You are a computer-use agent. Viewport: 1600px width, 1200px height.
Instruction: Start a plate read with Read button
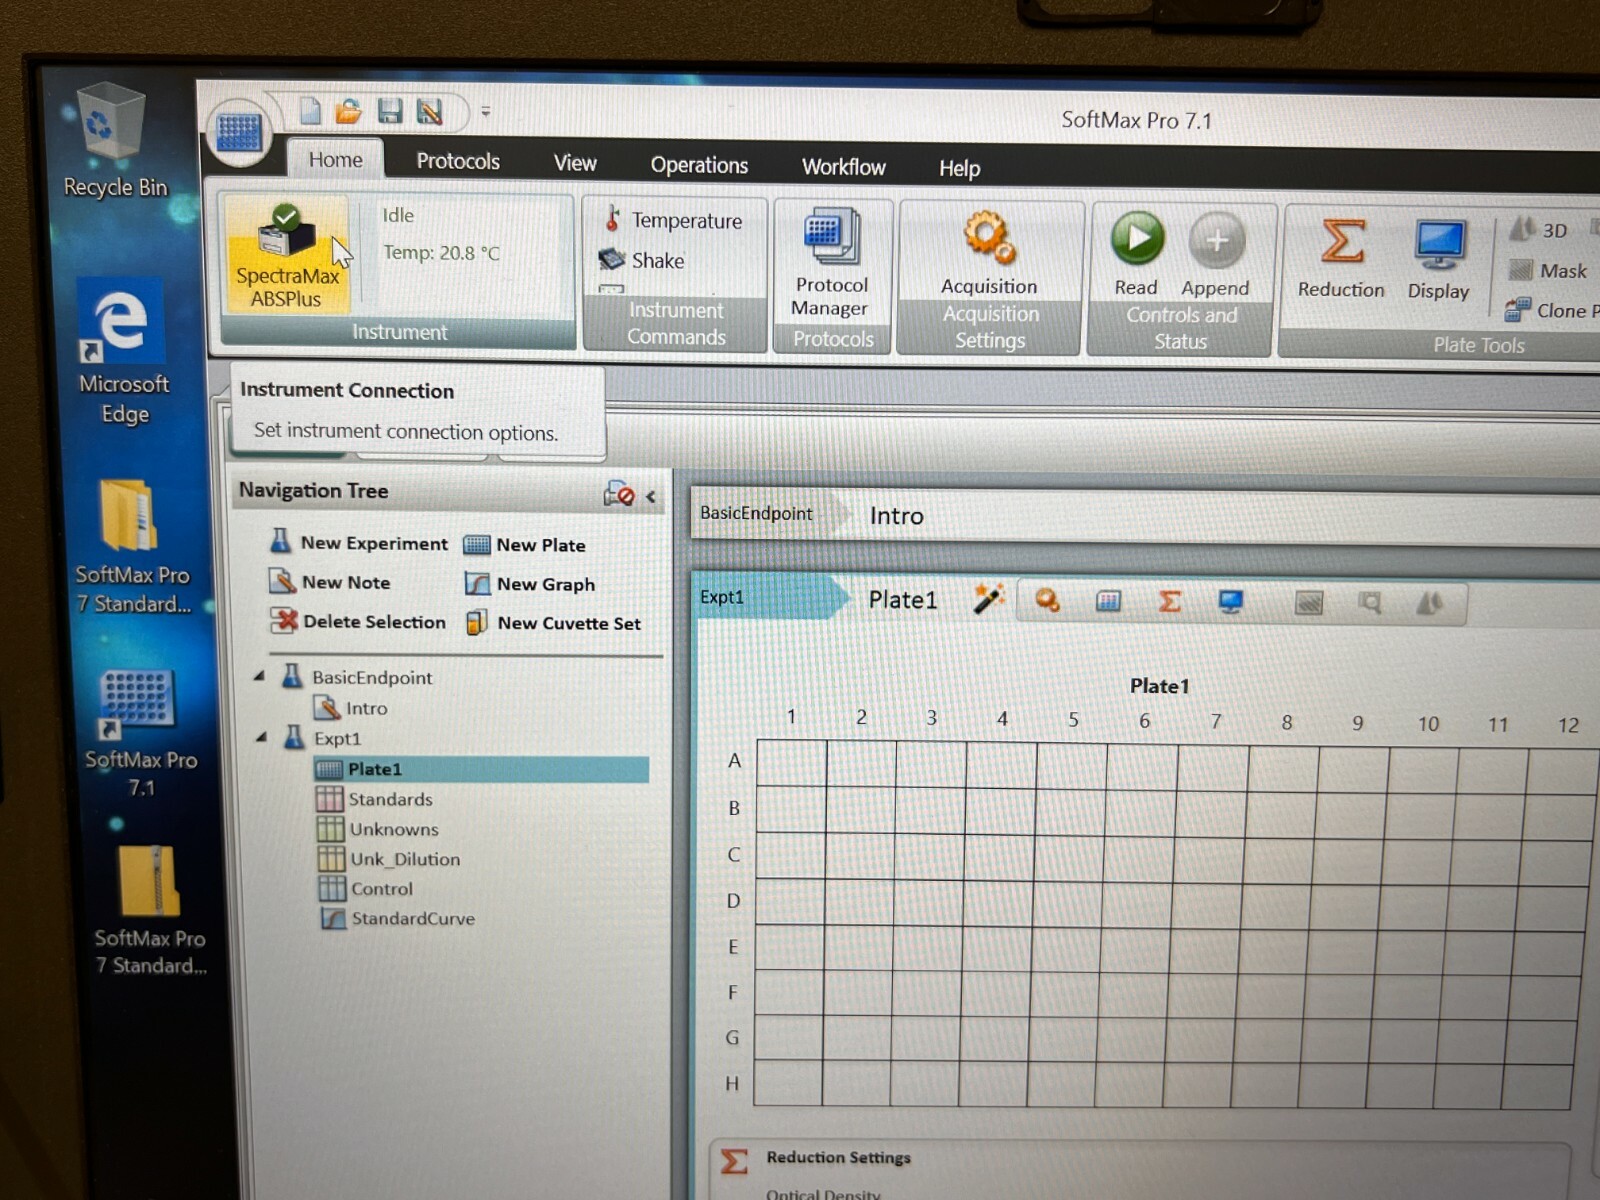(1137, 255)
